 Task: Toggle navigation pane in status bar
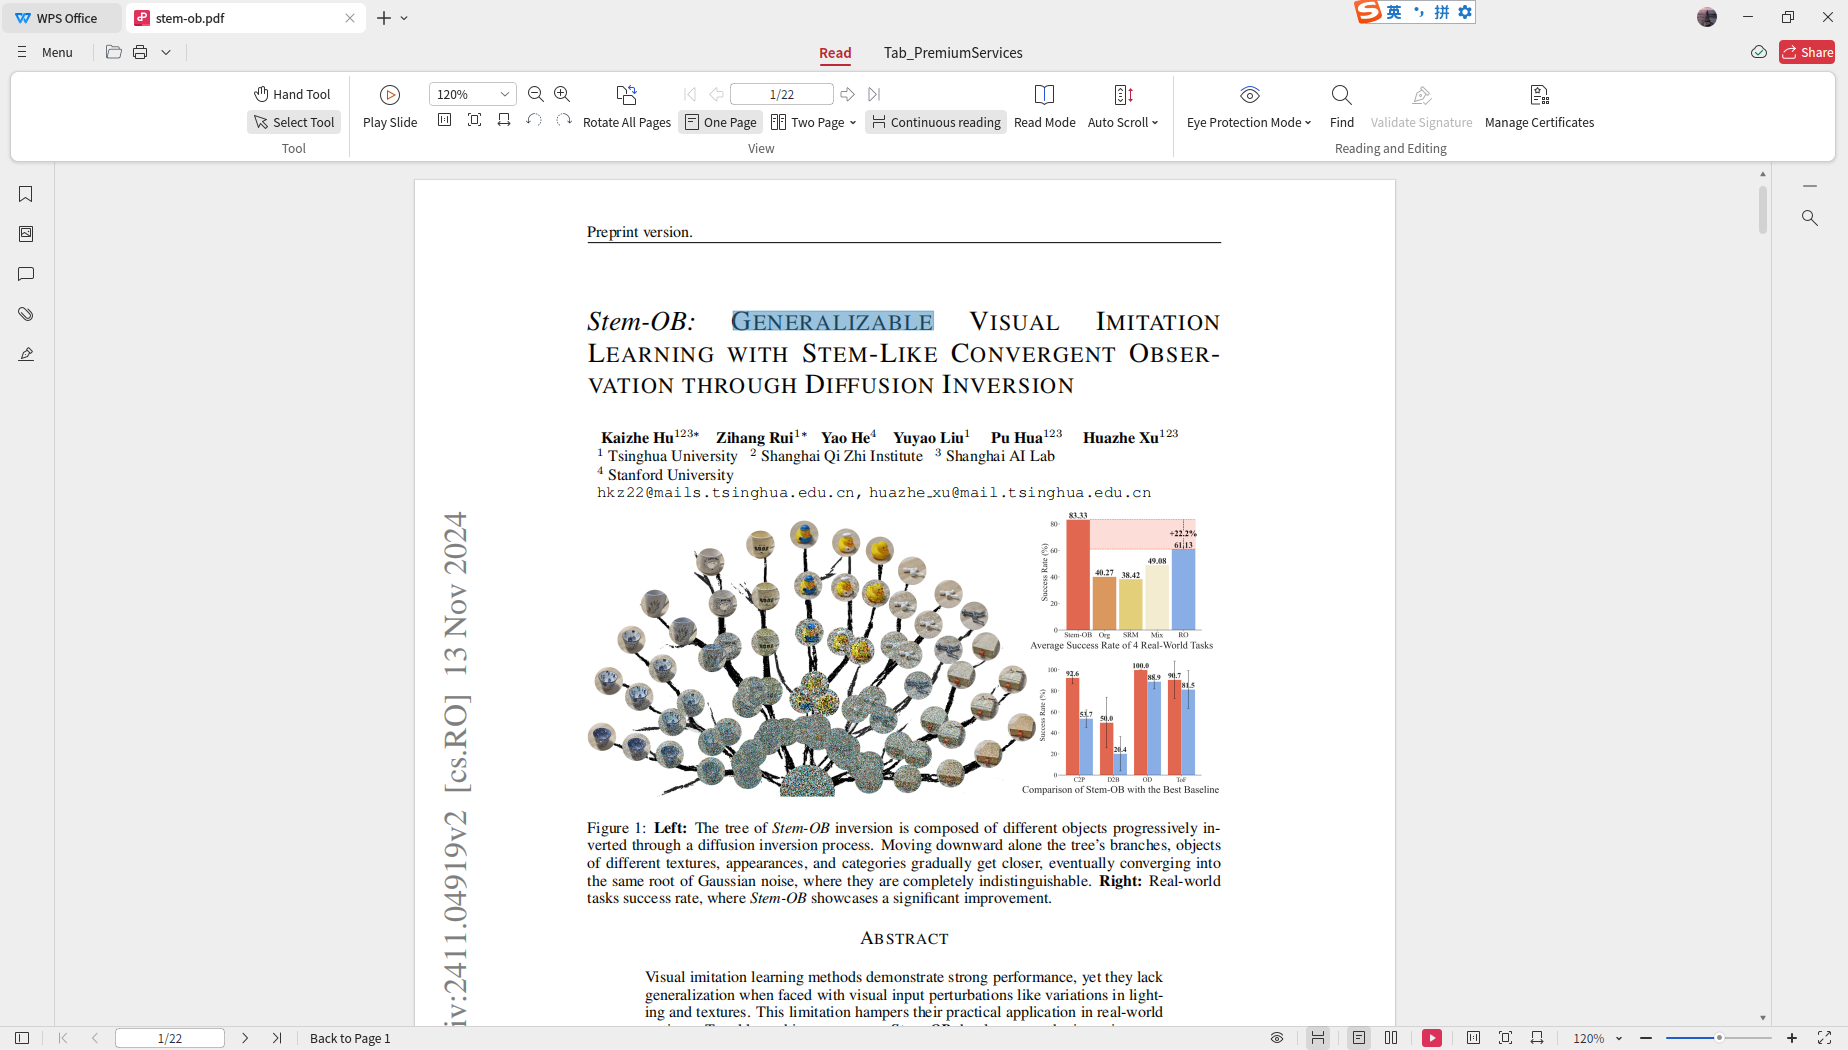coord(22,1038)
